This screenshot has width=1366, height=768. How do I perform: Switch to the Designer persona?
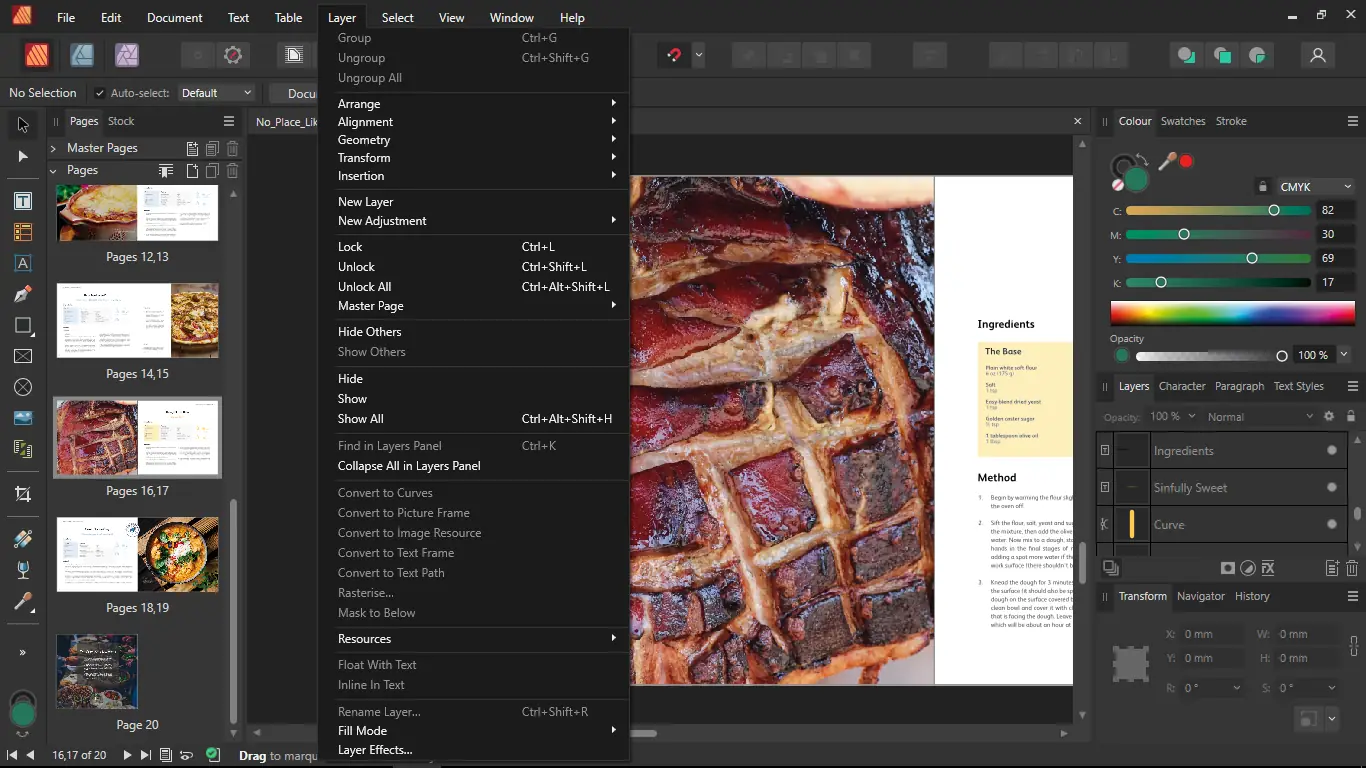pyautogui.click(x=82, y=55)
